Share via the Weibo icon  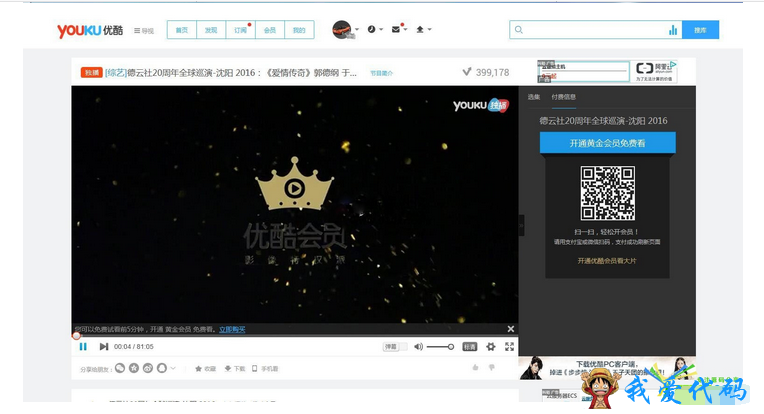(148, 368)
